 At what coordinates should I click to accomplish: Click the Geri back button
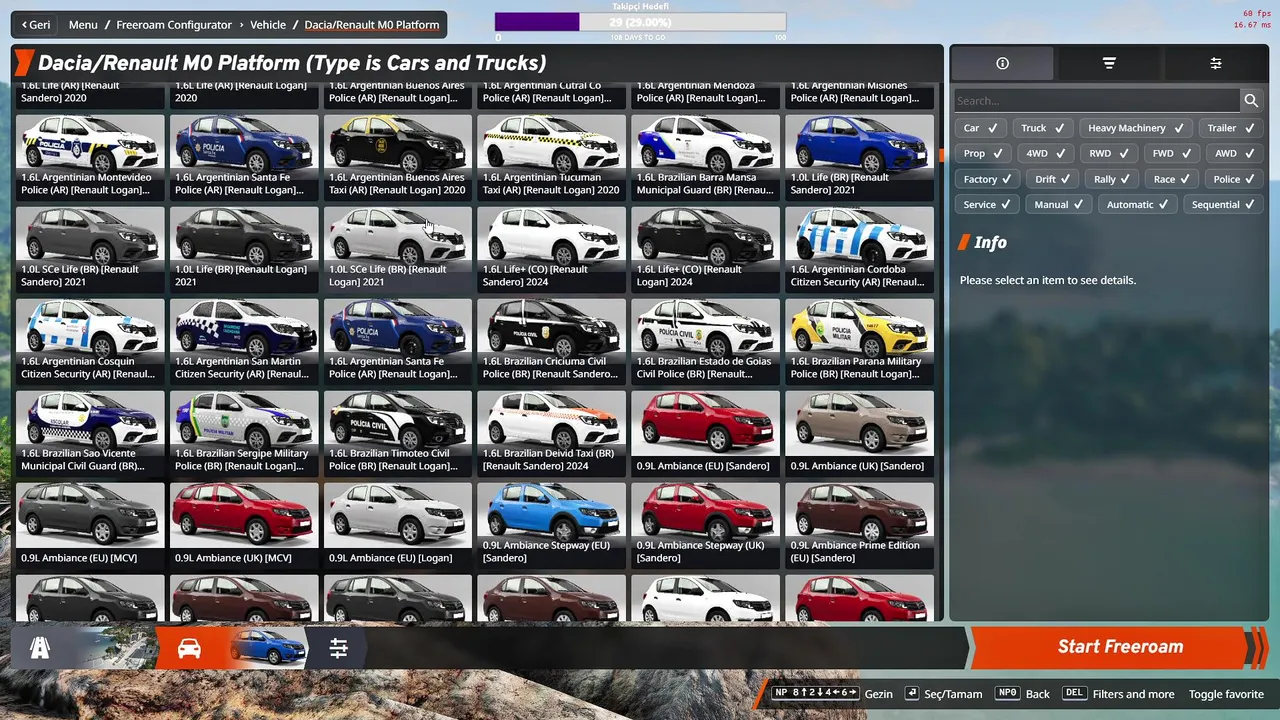(36, 25)
